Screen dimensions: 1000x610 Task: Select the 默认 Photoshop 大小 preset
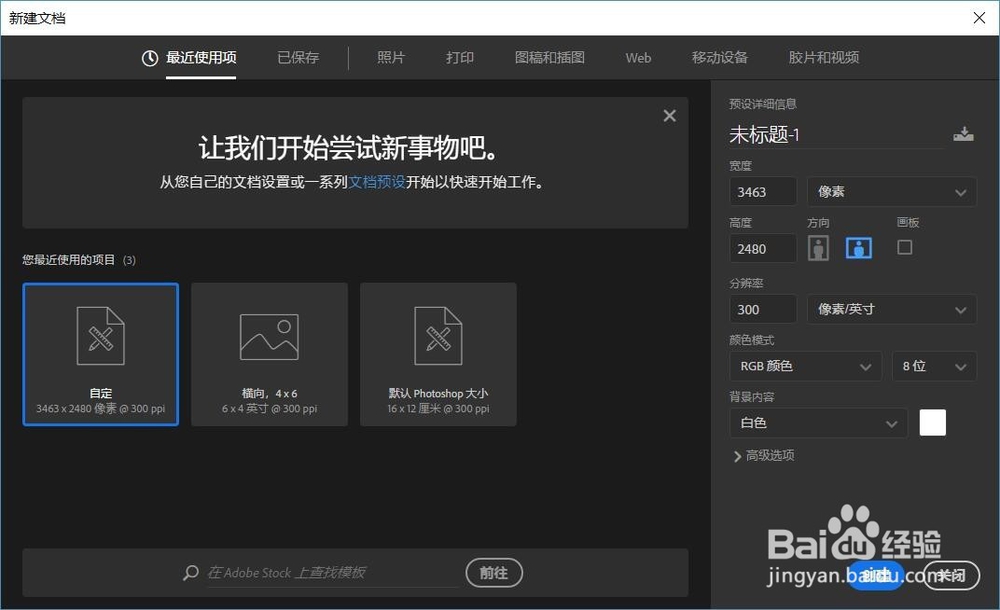point(438,354)
